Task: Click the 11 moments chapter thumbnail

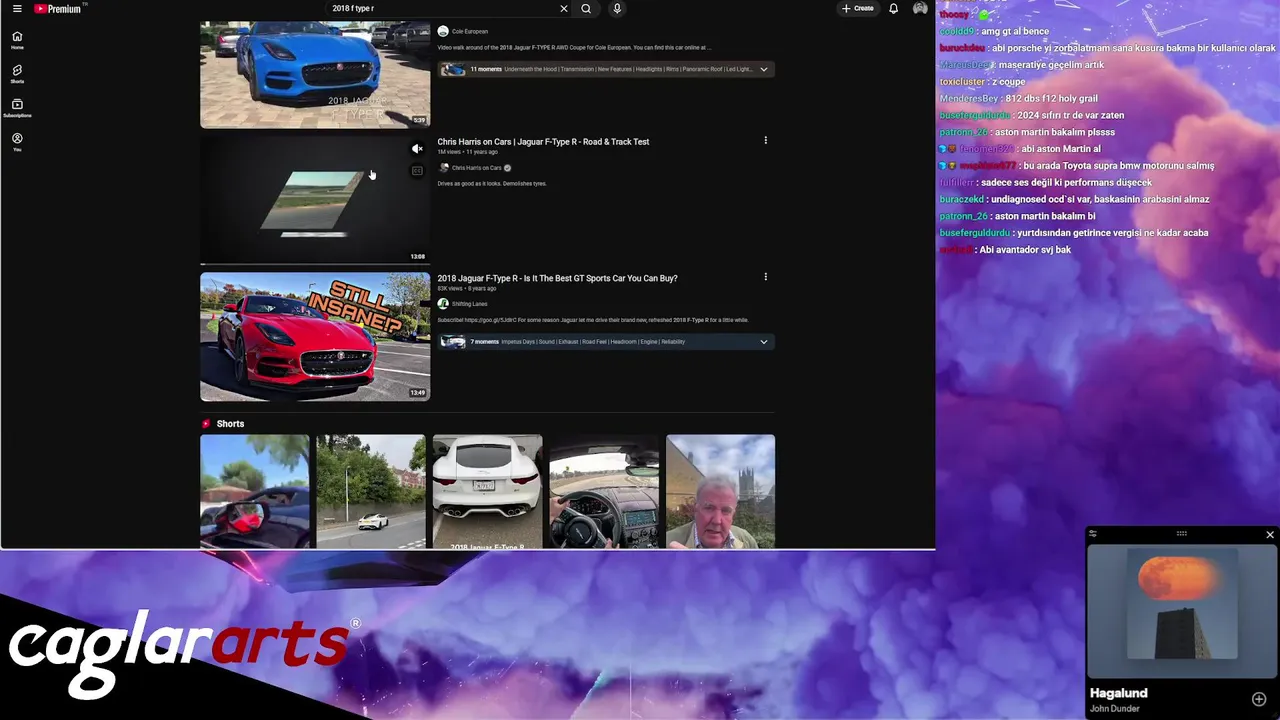Action: 453,69
